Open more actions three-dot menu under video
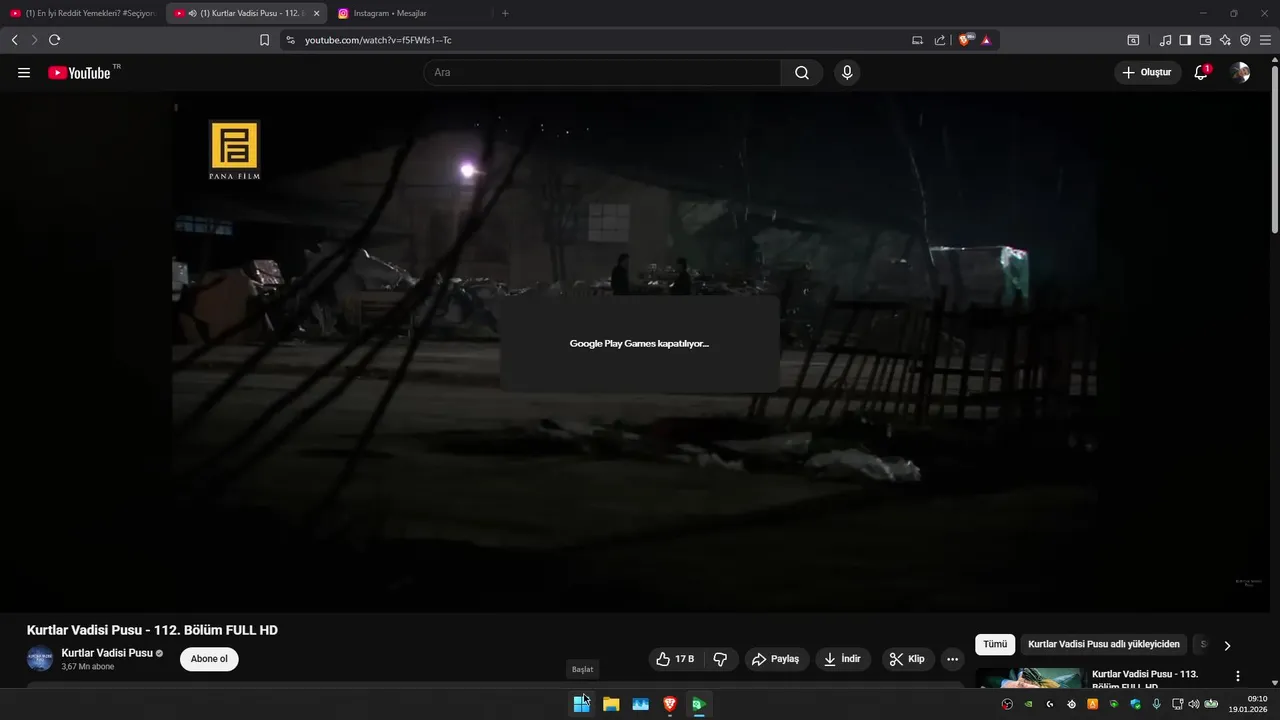The image size is (1280, 720). [952, 659]
